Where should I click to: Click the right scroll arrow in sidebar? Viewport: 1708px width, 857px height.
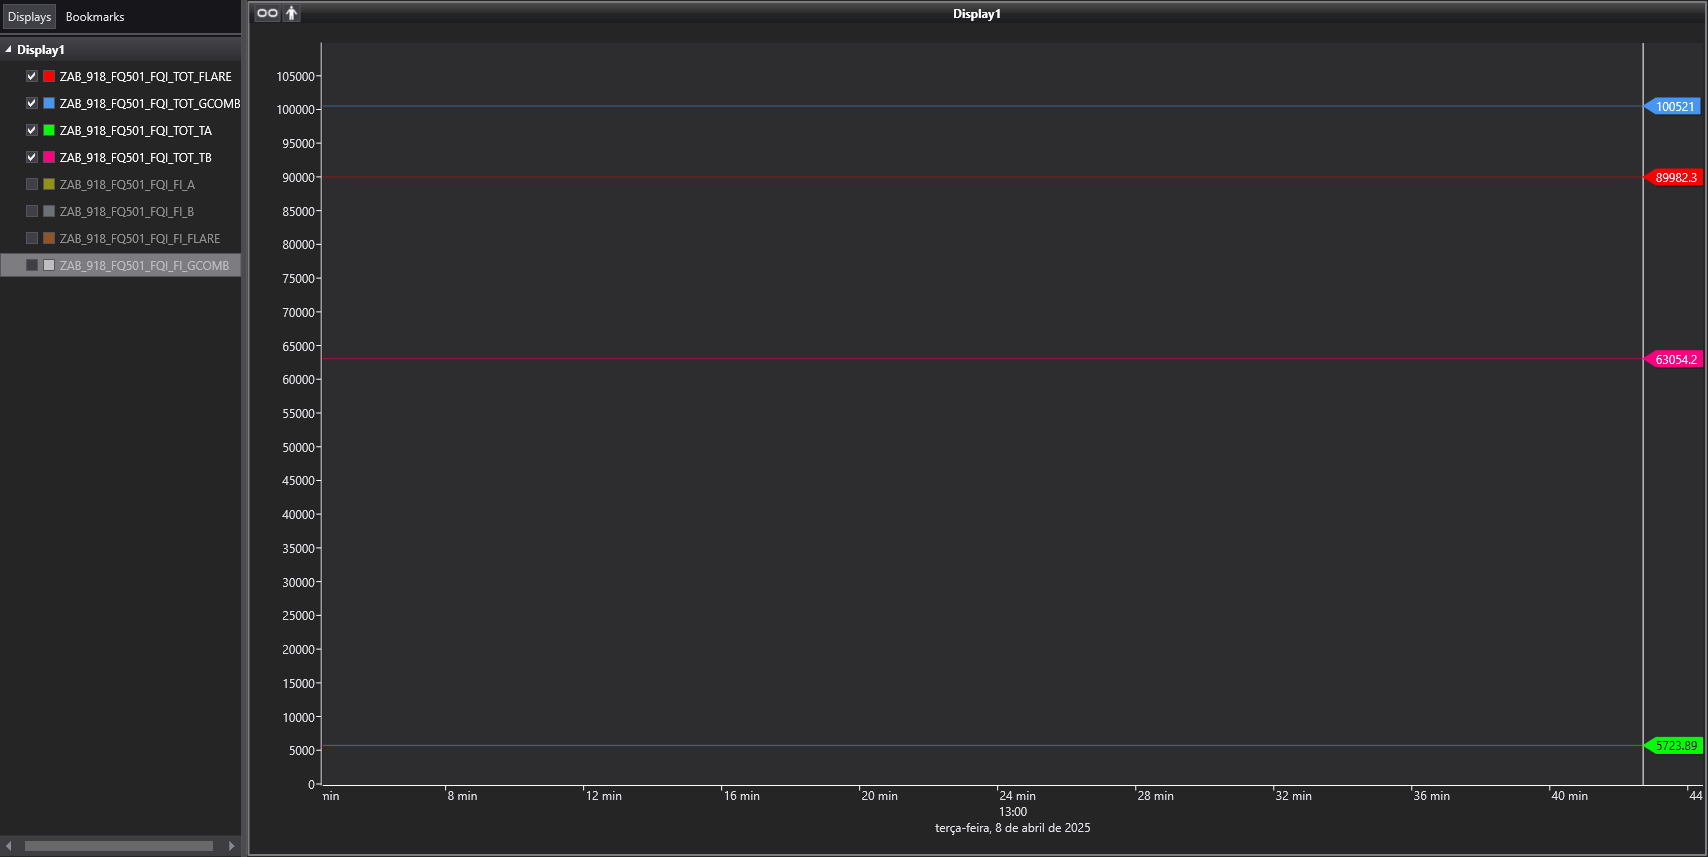pyautogui.click(x=232, y=846)
